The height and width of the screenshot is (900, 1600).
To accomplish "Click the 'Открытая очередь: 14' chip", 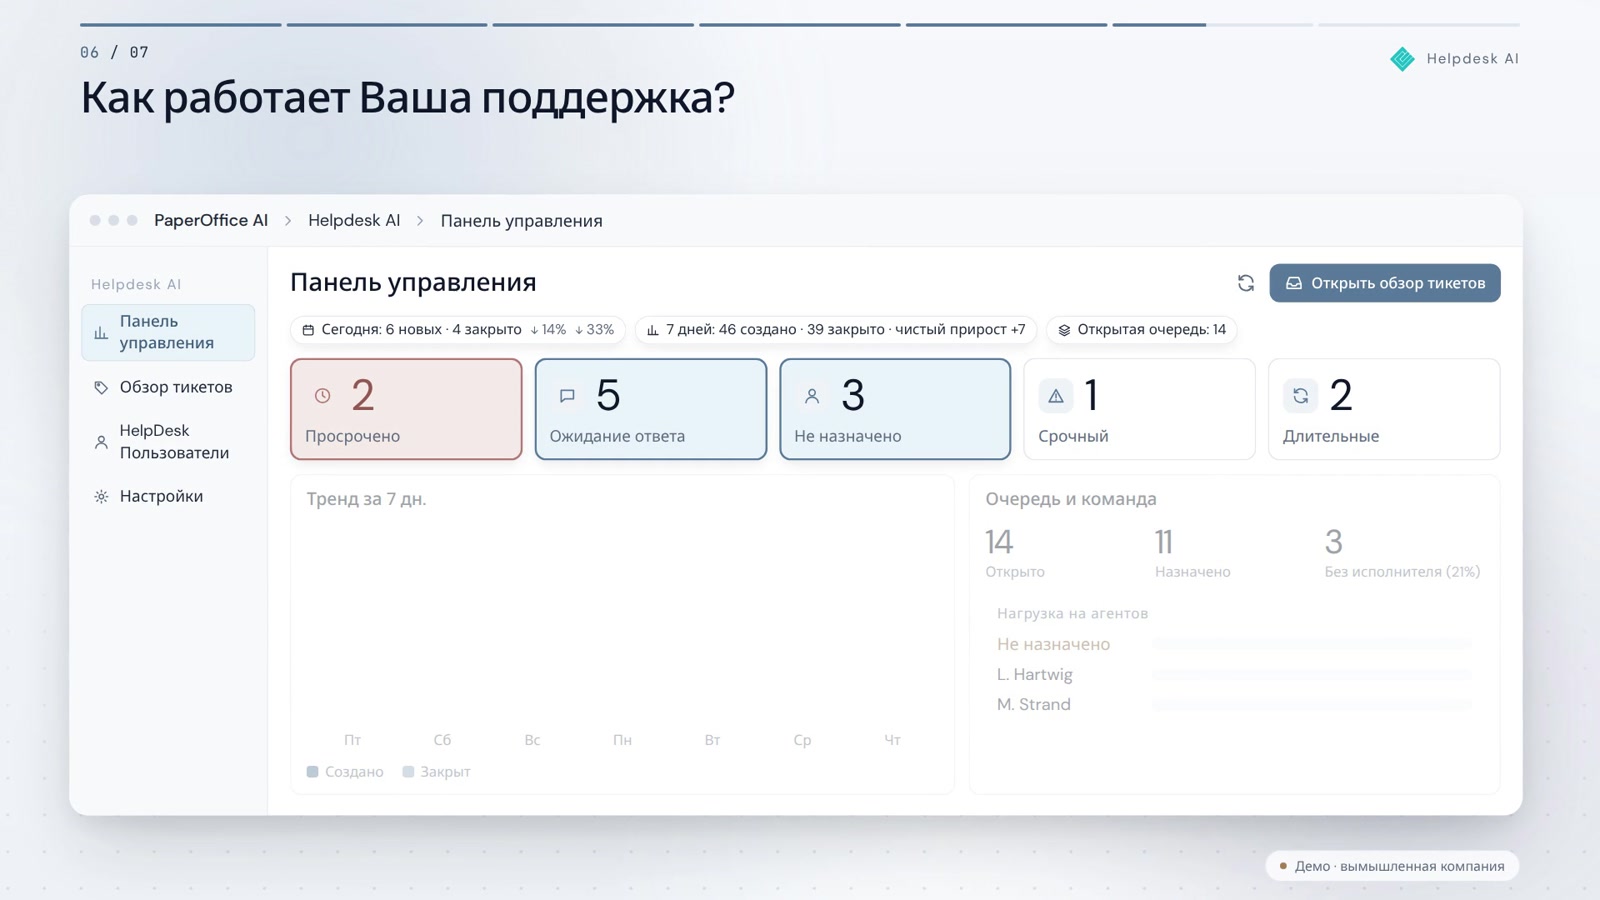I will point(1142,330).
